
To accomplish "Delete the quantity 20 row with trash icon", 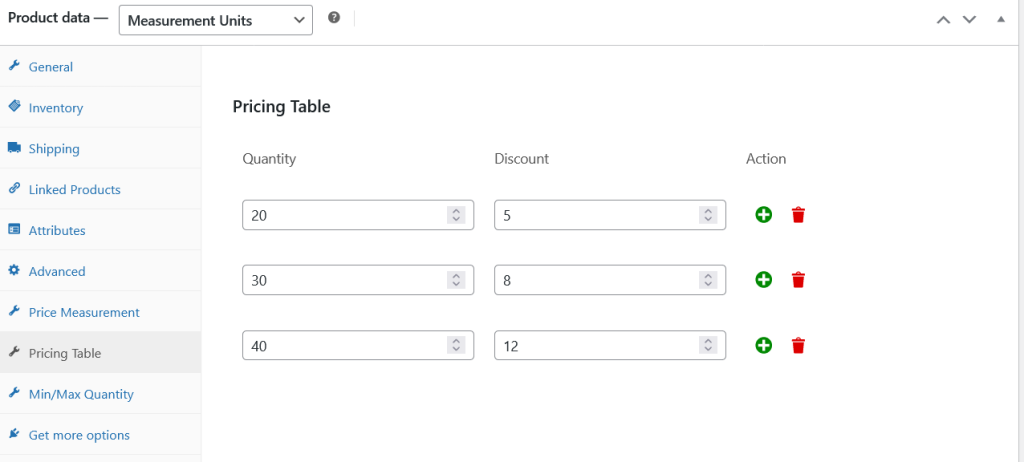I will 798,215.
